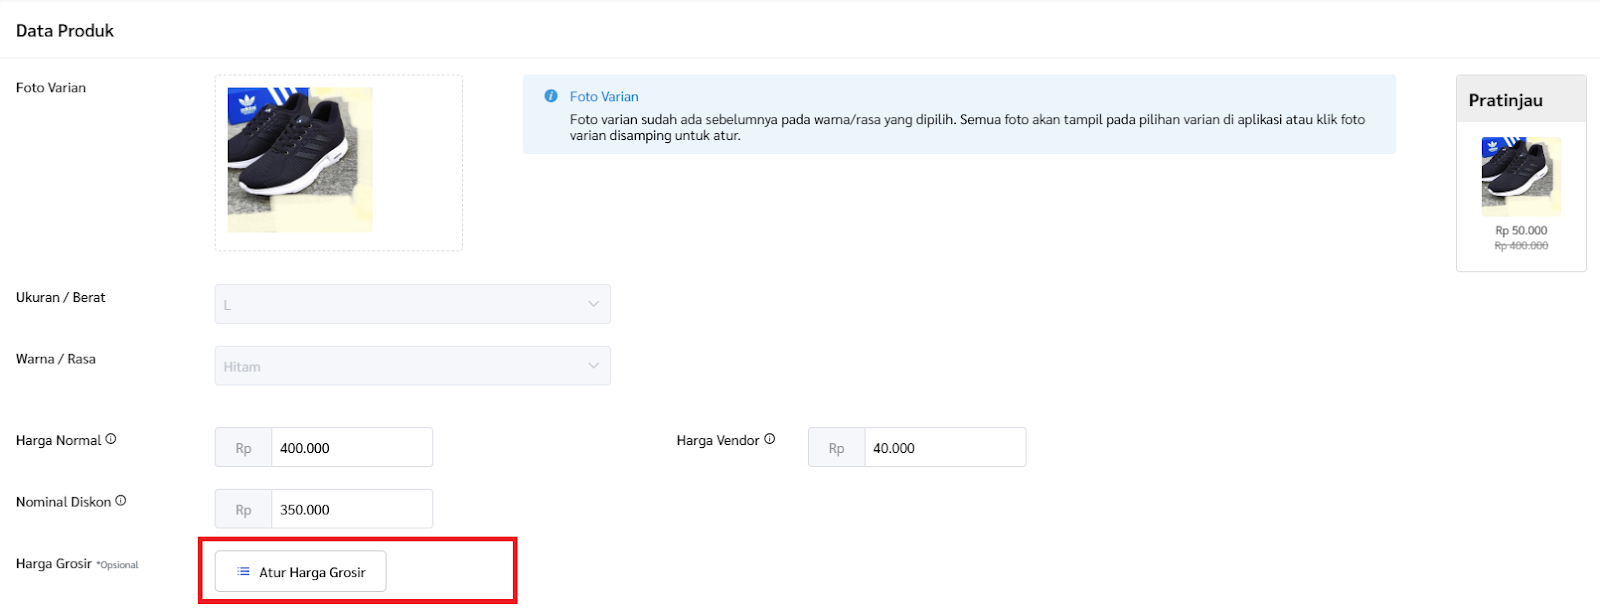Click the Atur Harga Grosir button
This screenshot has height=608, width=1600.
[x=300, y=572]
